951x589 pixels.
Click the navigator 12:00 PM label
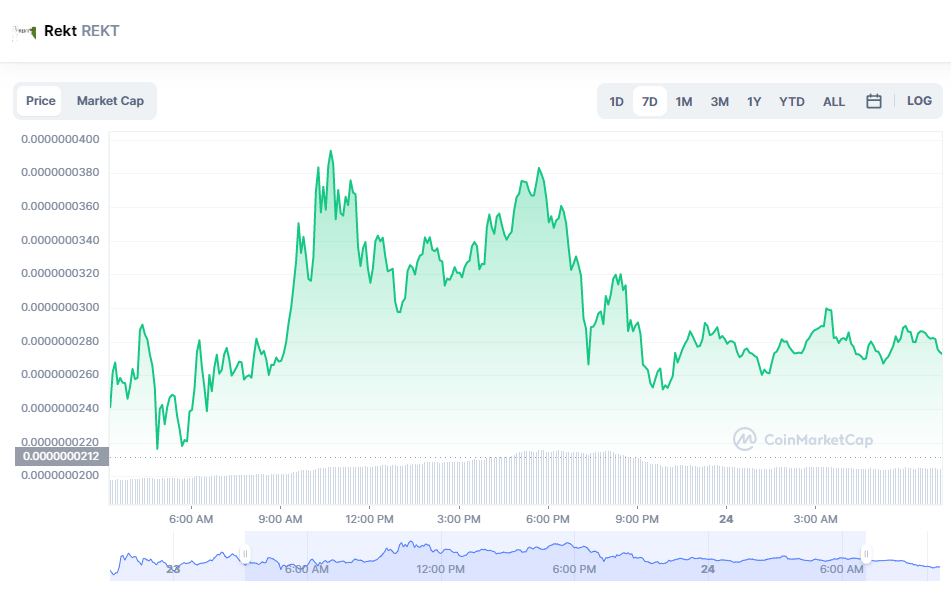(440, 570)
